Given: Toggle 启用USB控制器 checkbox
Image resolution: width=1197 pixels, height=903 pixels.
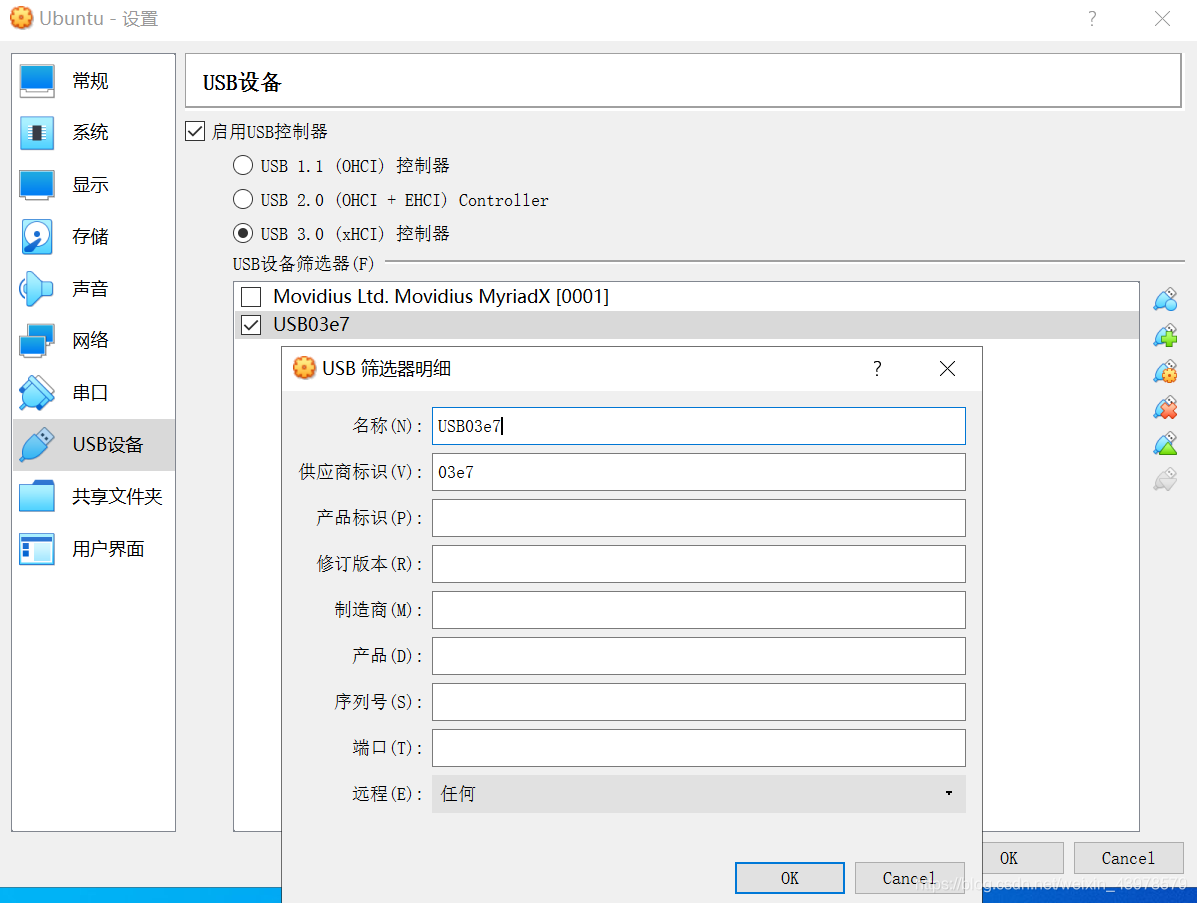Looking at the screenshot, I should pos(195,131).
